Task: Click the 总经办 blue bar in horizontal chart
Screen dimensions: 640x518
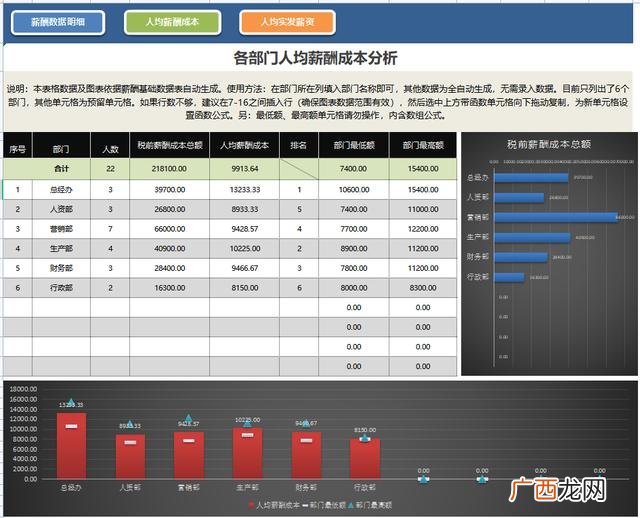Action: pos(531,178)
